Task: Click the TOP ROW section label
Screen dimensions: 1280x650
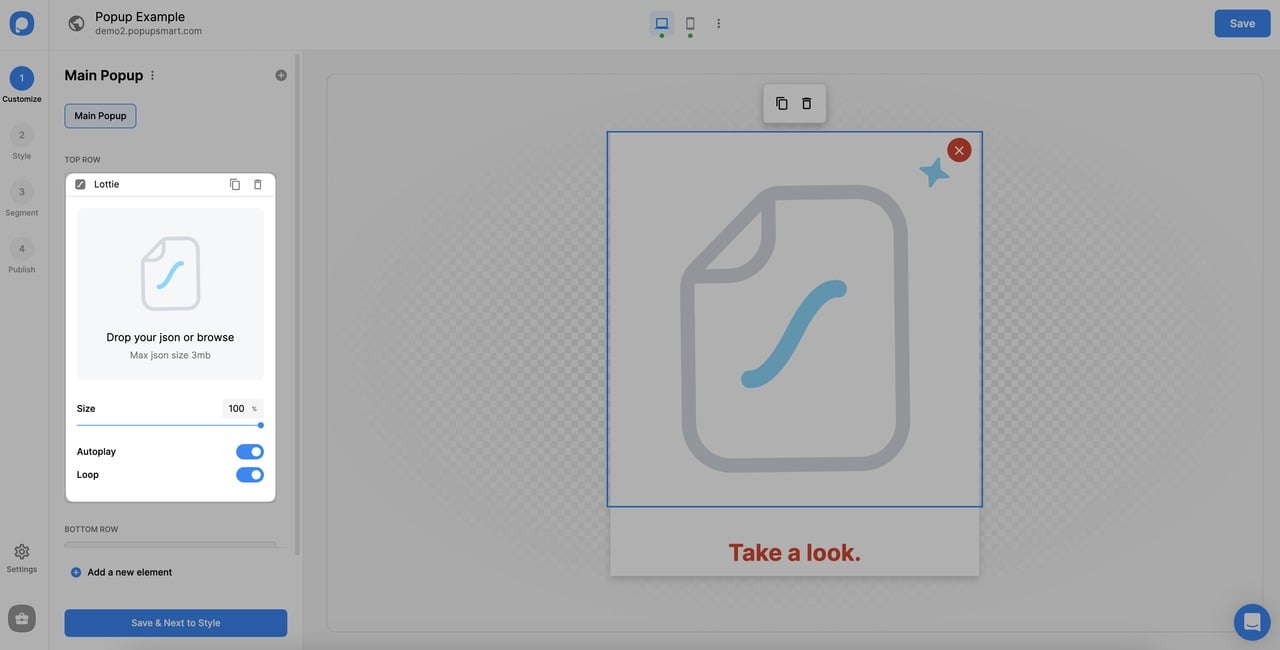Action: point(83,160)
